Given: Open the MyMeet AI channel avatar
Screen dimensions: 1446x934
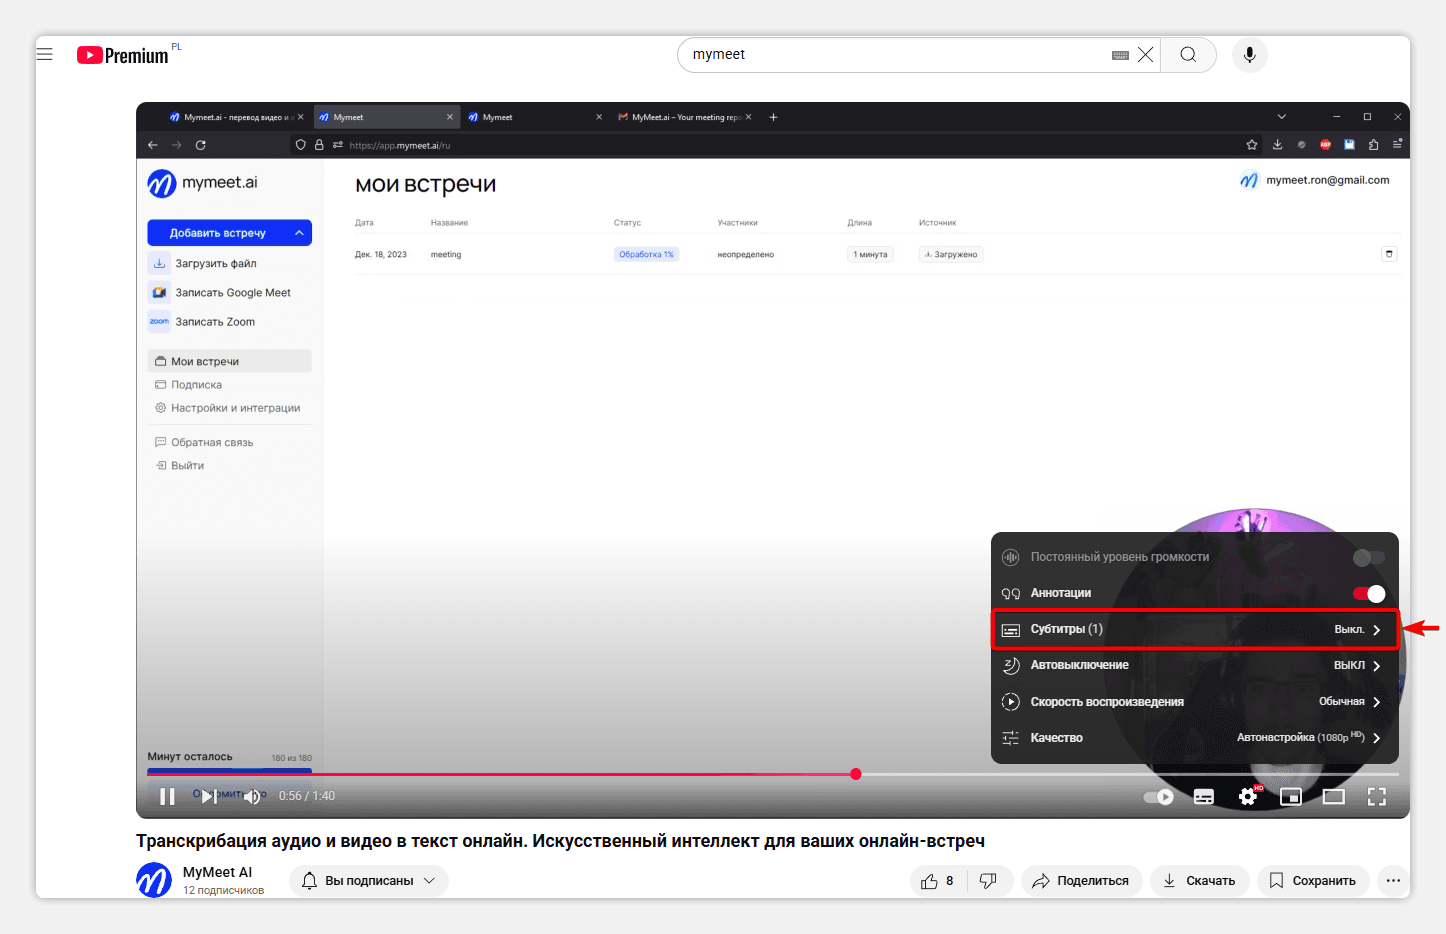Looking at the screenshot, I should click(x=154, y=880).
